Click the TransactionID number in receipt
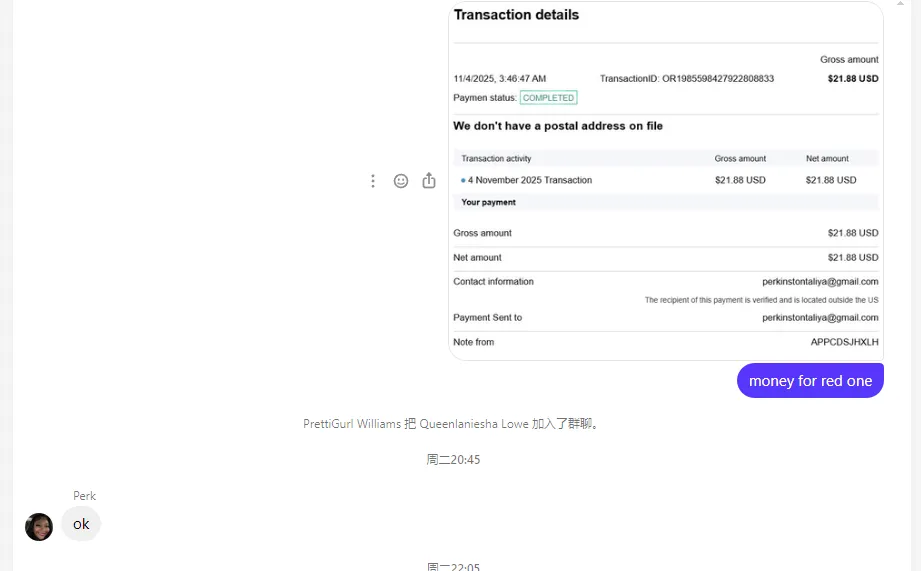 pos(717,79)
